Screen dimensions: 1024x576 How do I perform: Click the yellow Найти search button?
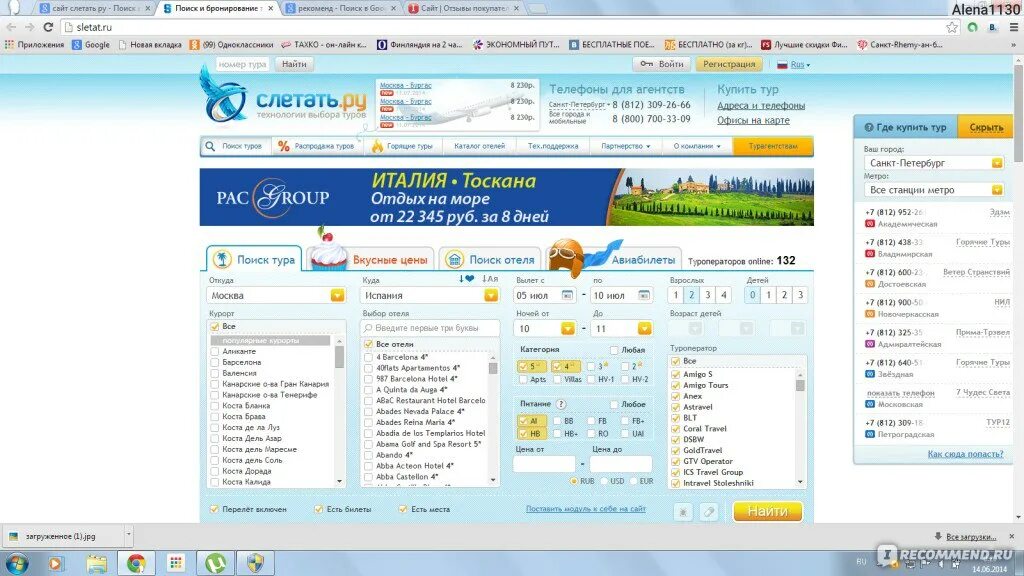click(x=767, y=511)
